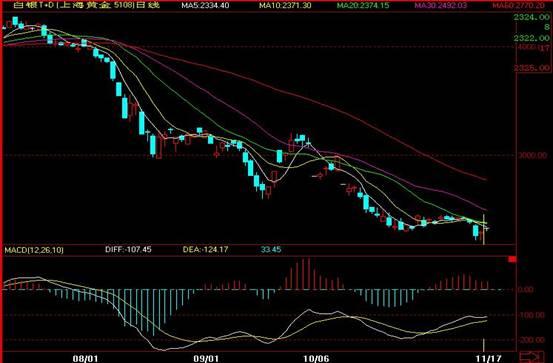Screen dimensions: 553x363
Task: Open the MACD(12,26,10) indicator settings label
Action: tap(34, 250)
